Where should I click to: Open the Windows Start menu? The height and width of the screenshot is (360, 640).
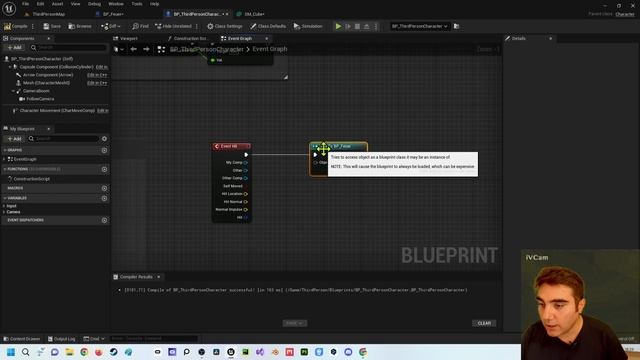(x=11, y=352)
